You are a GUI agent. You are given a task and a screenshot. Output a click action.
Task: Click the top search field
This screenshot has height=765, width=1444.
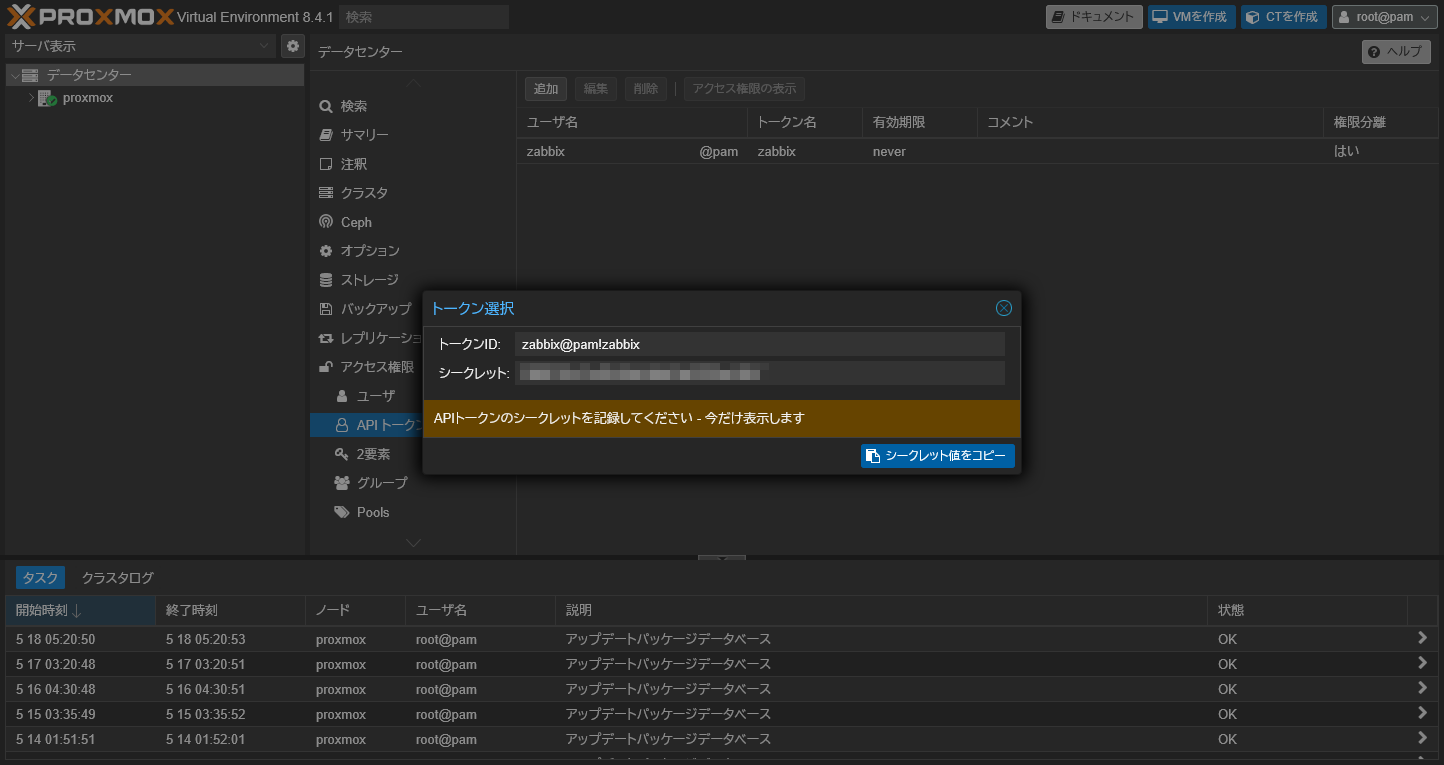[x=424, y=17]
